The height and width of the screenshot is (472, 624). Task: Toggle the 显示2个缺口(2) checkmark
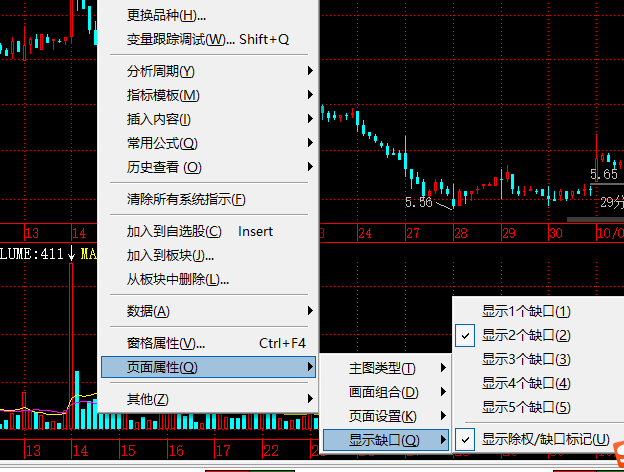tap(465, 335)
